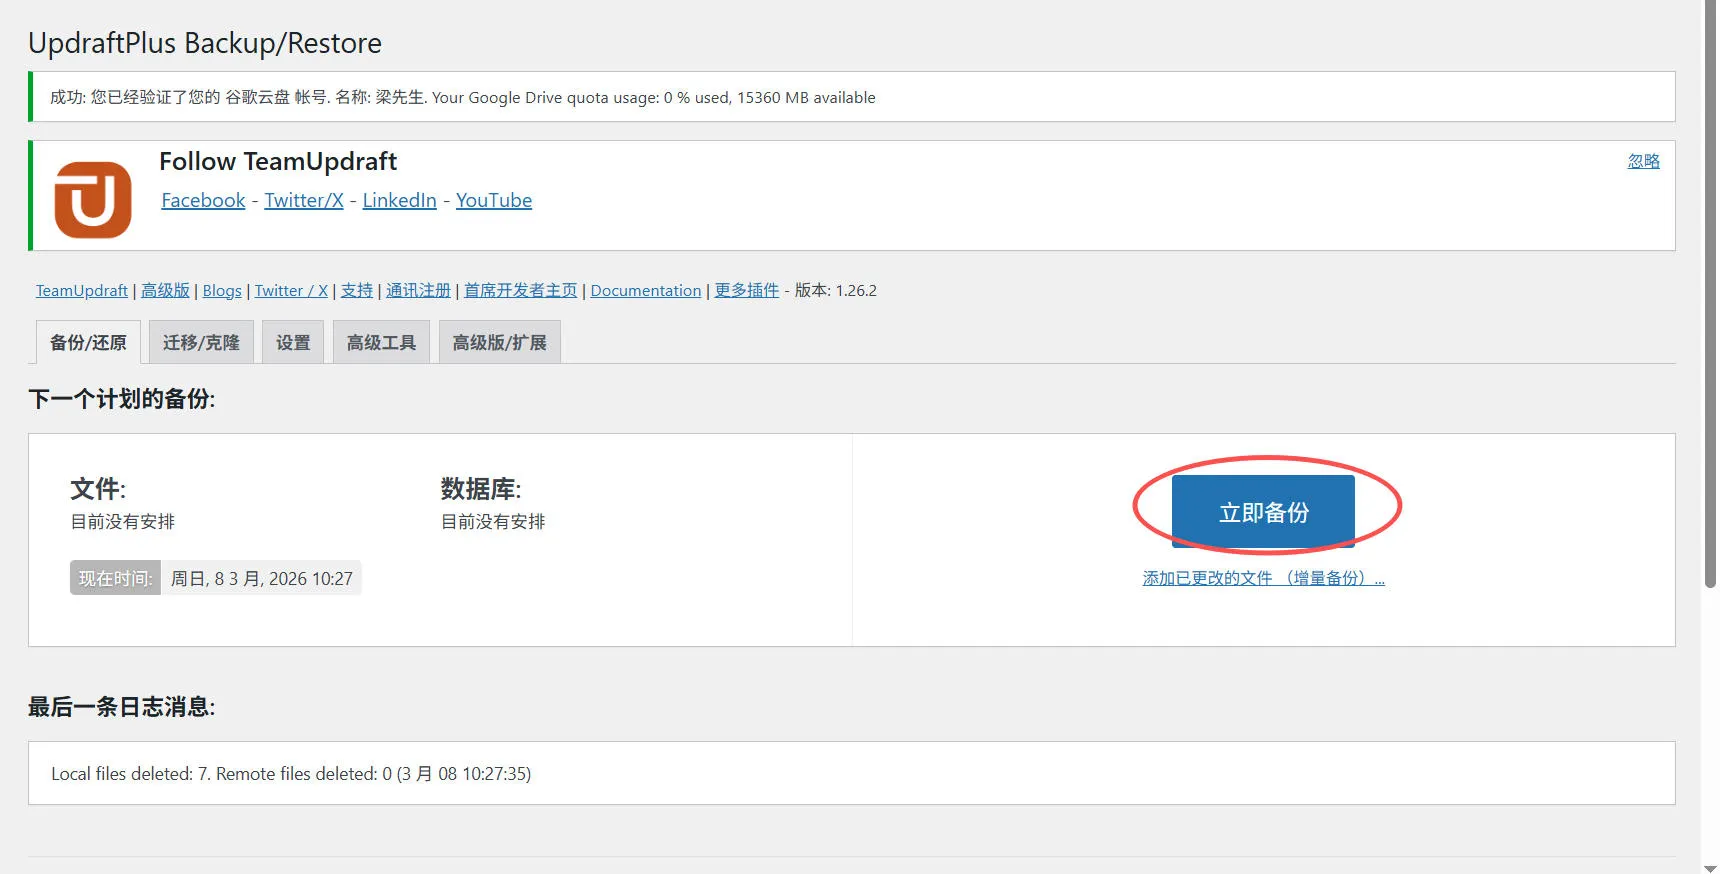The width and height of the screenshot is (1720, 874).
Task: Click the UpdraftPlus orange logo icon
Action: pos(93,200)
